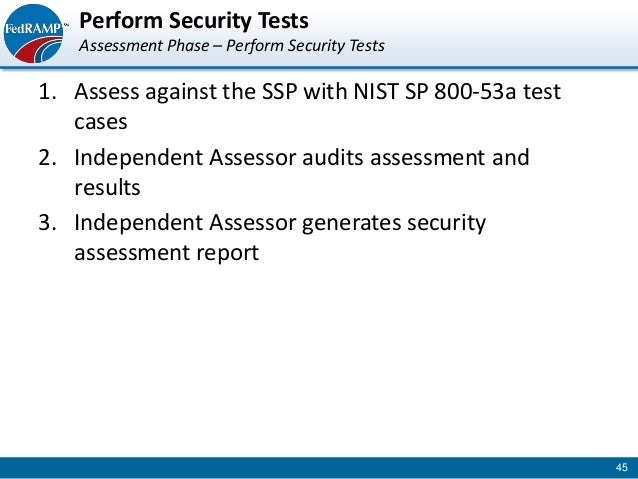Click list number 3 marker
Viewport: 638px width, 479px height.
(x=47, y=223)
